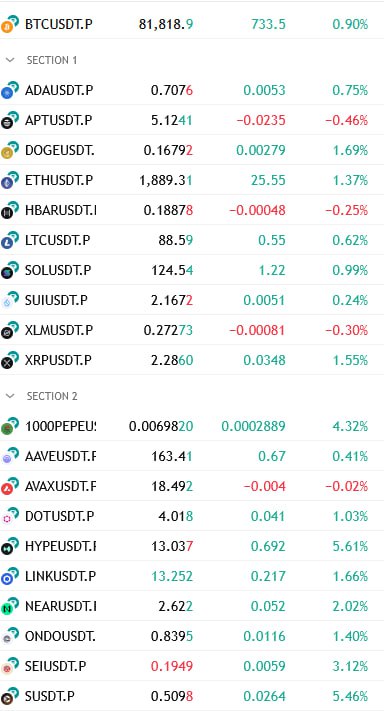The image size is (384, 711).
Task: Click the SECTION 2 header label
Action: (x=52, y=396)
